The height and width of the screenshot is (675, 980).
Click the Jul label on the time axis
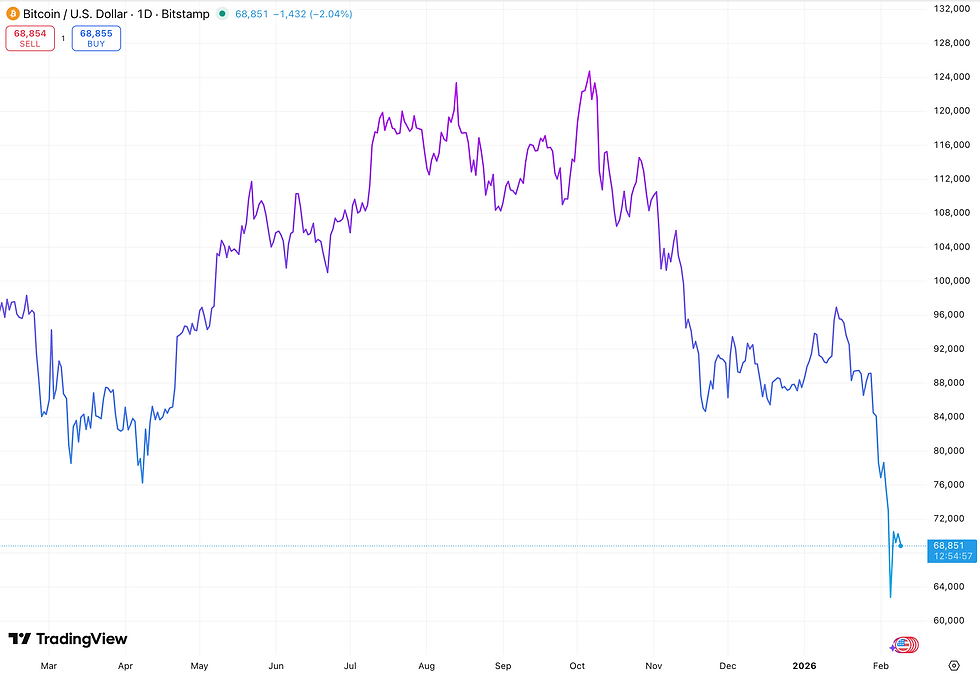350,666
